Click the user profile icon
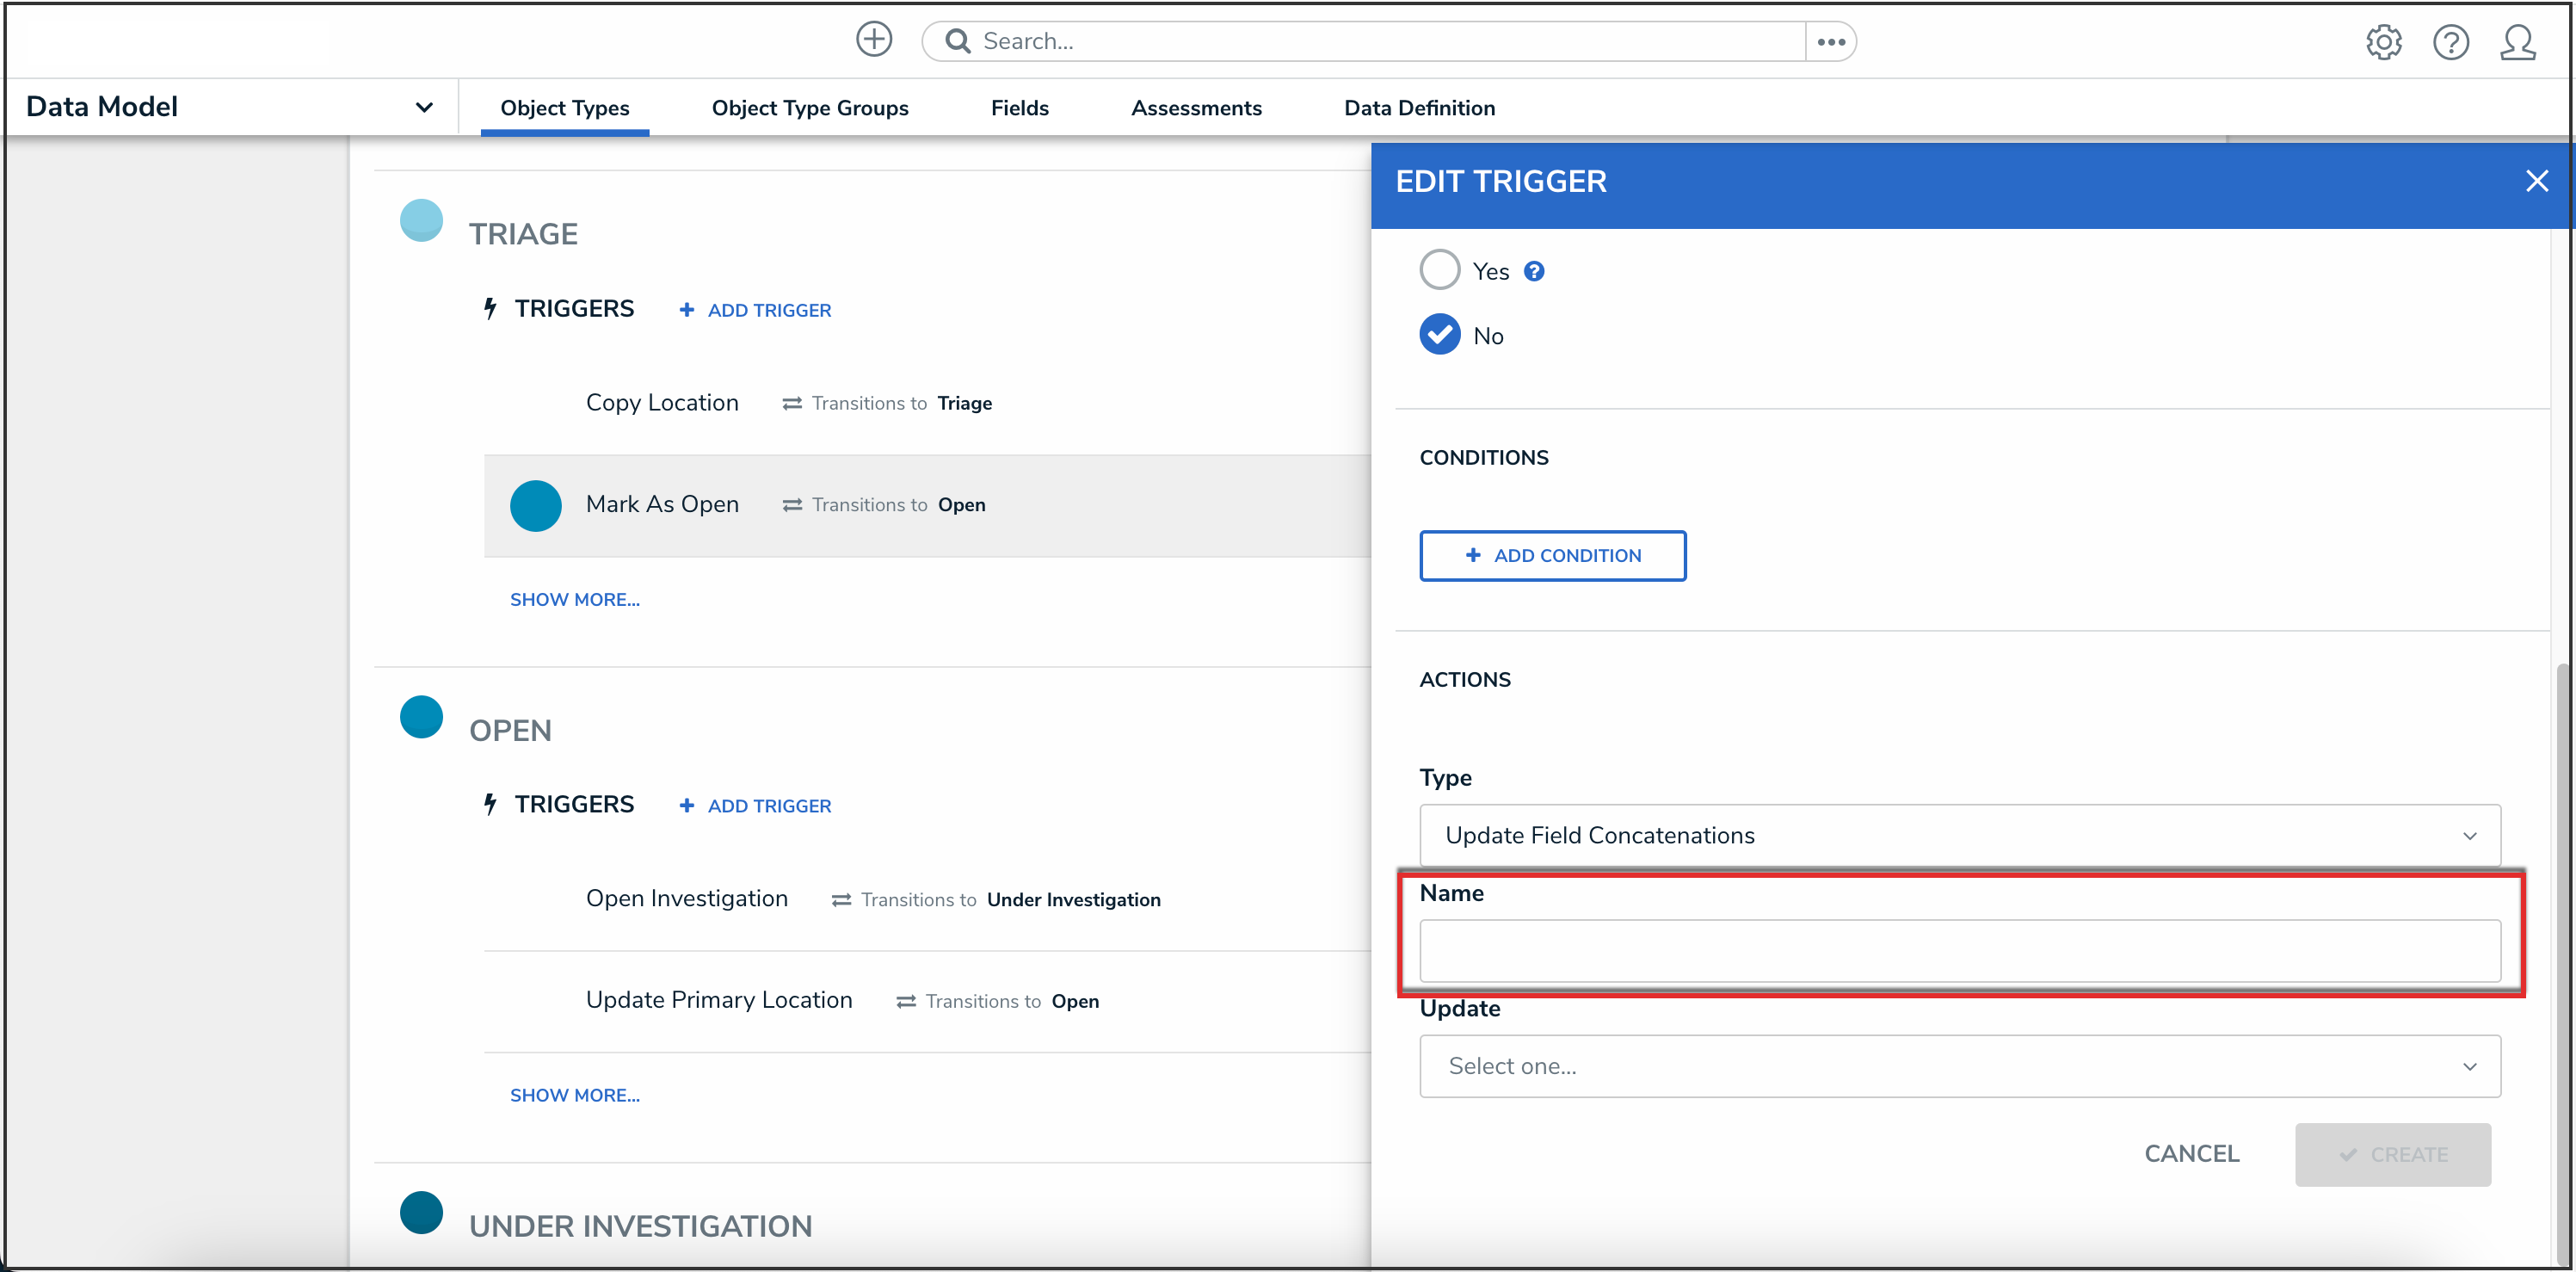The width and height of the screenshot is (2576, 1272). point(2517,42)
